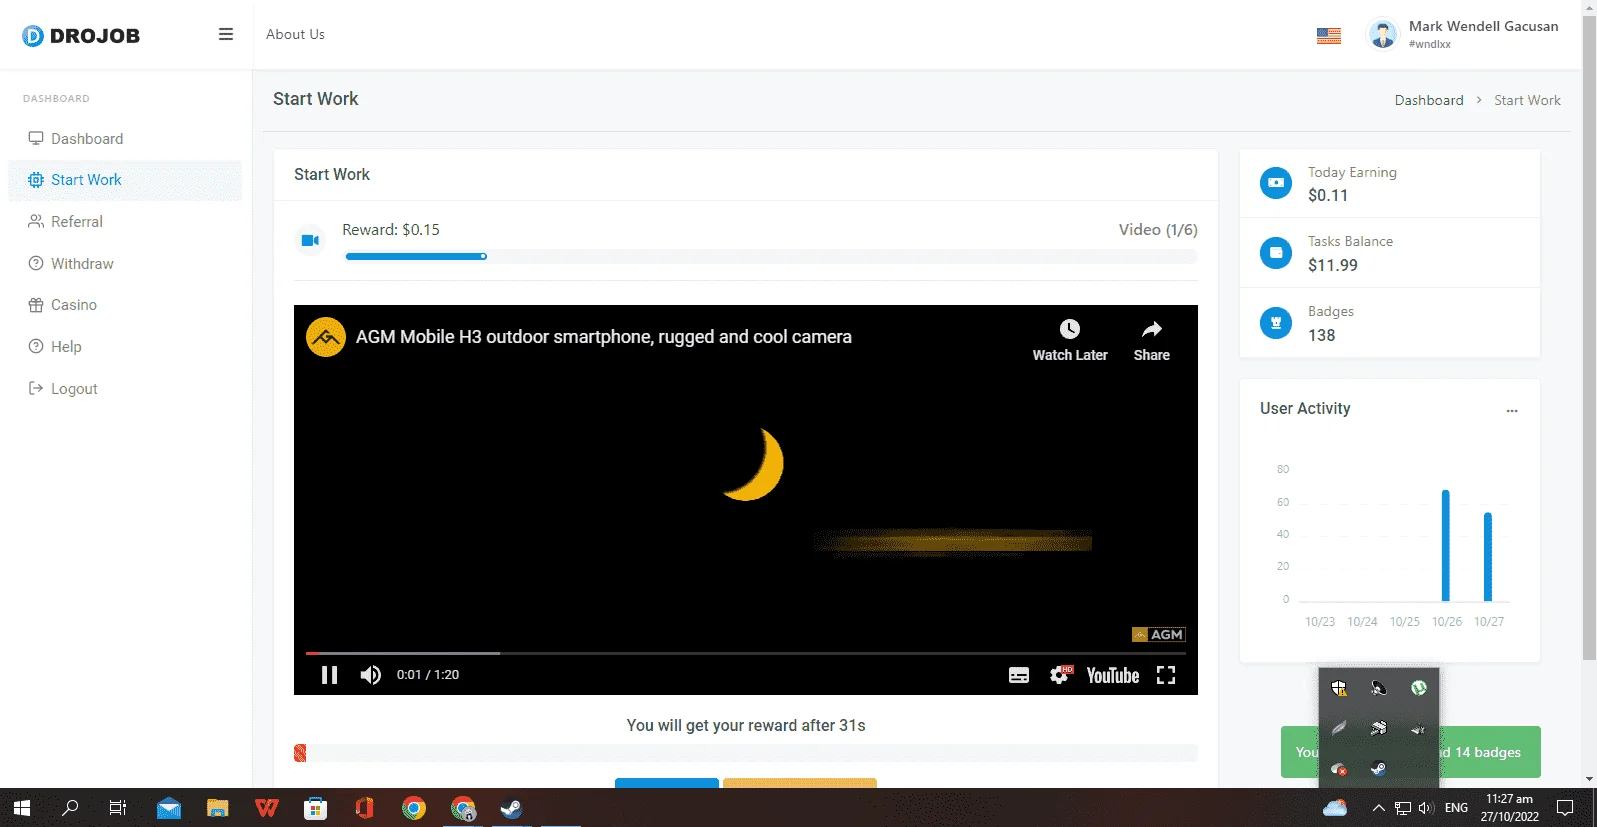This screenshot has width=1597, height=827.
Task: Click the Today Earning $0.11 value
Action: 1328,196
